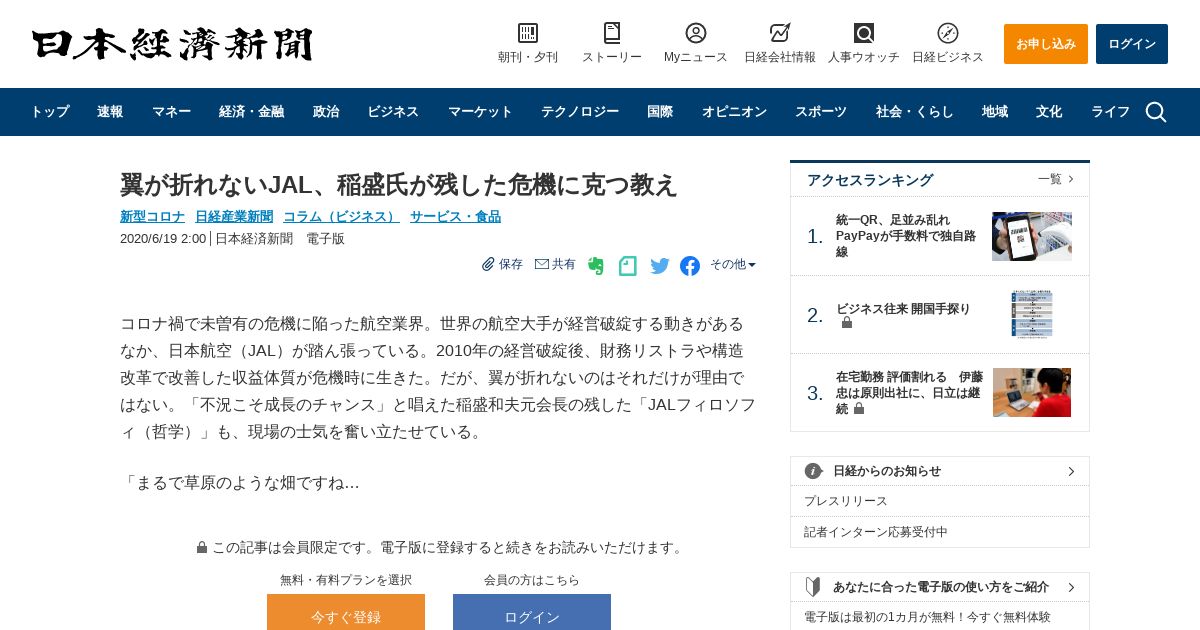
Task: Open the ビジネス navigation tab
Action: click(393, 112)
